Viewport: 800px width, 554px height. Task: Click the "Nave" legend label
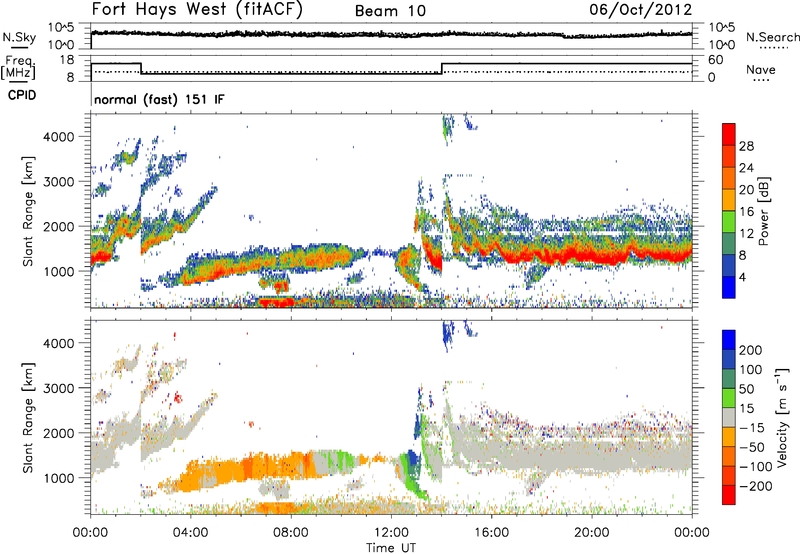[761, 69]
